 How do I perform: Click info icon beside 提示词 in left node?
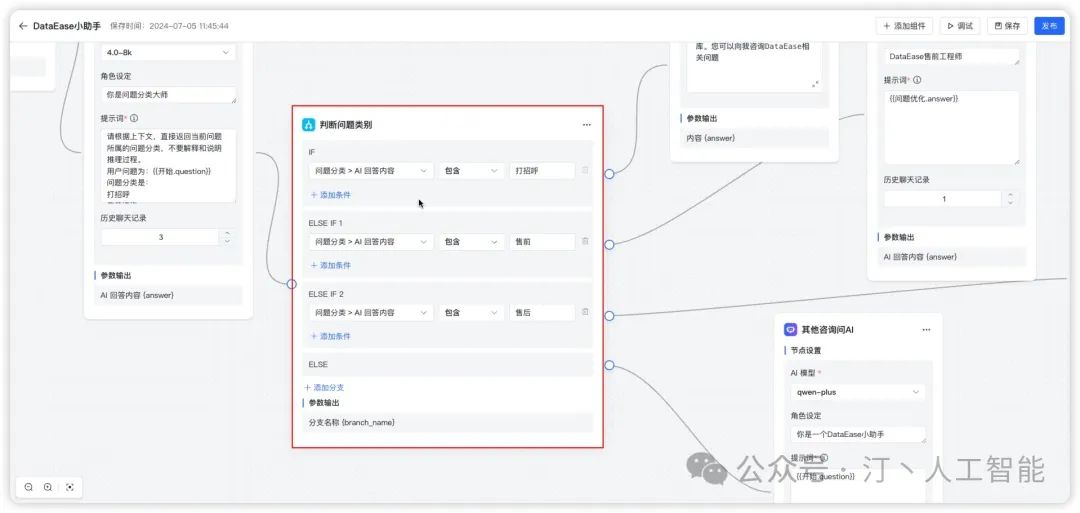(134, 118)
